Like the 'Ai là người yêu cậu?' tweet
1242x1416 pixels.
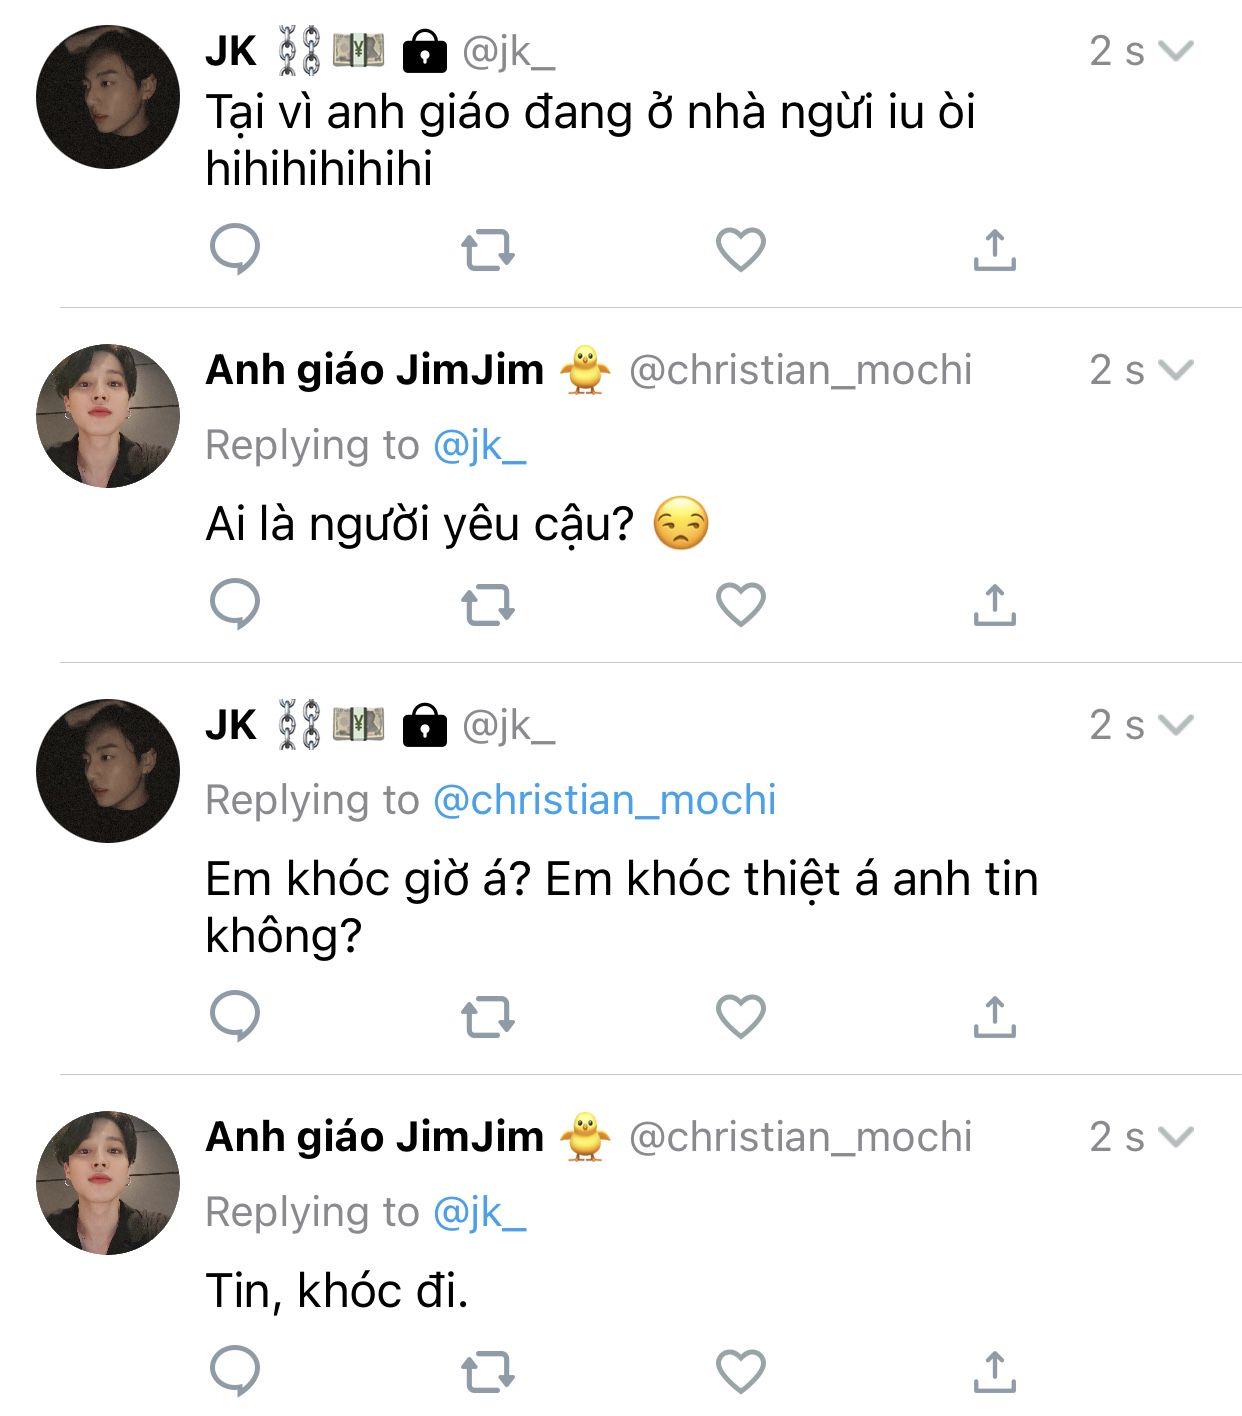point(741,604)
